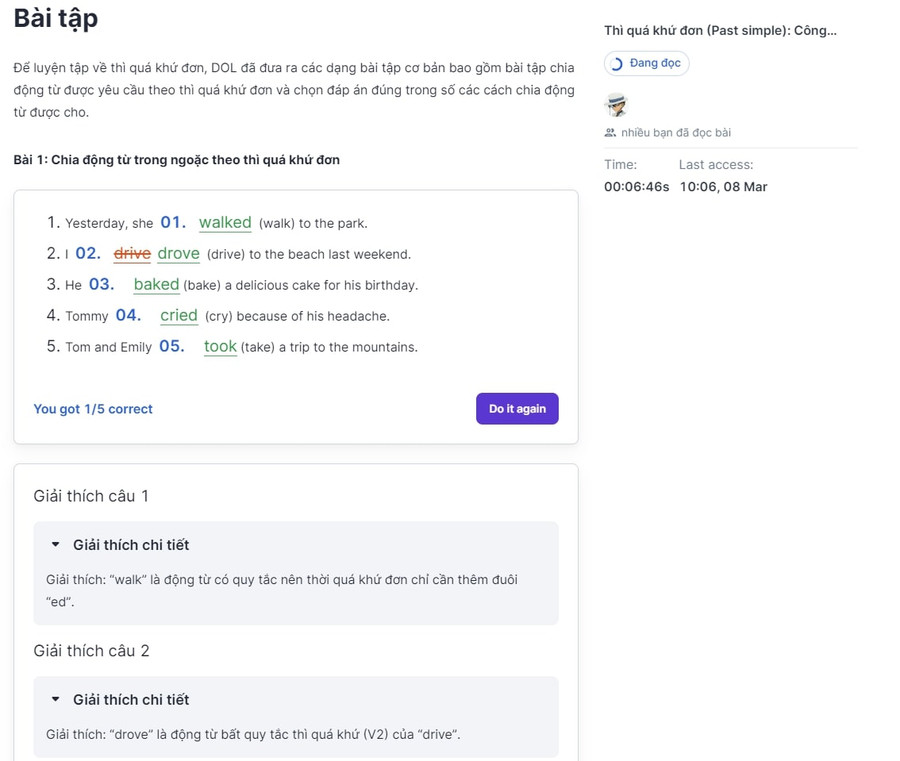
Task: Collapse the detailed explanation for question 1
Action: pos(56,545)
